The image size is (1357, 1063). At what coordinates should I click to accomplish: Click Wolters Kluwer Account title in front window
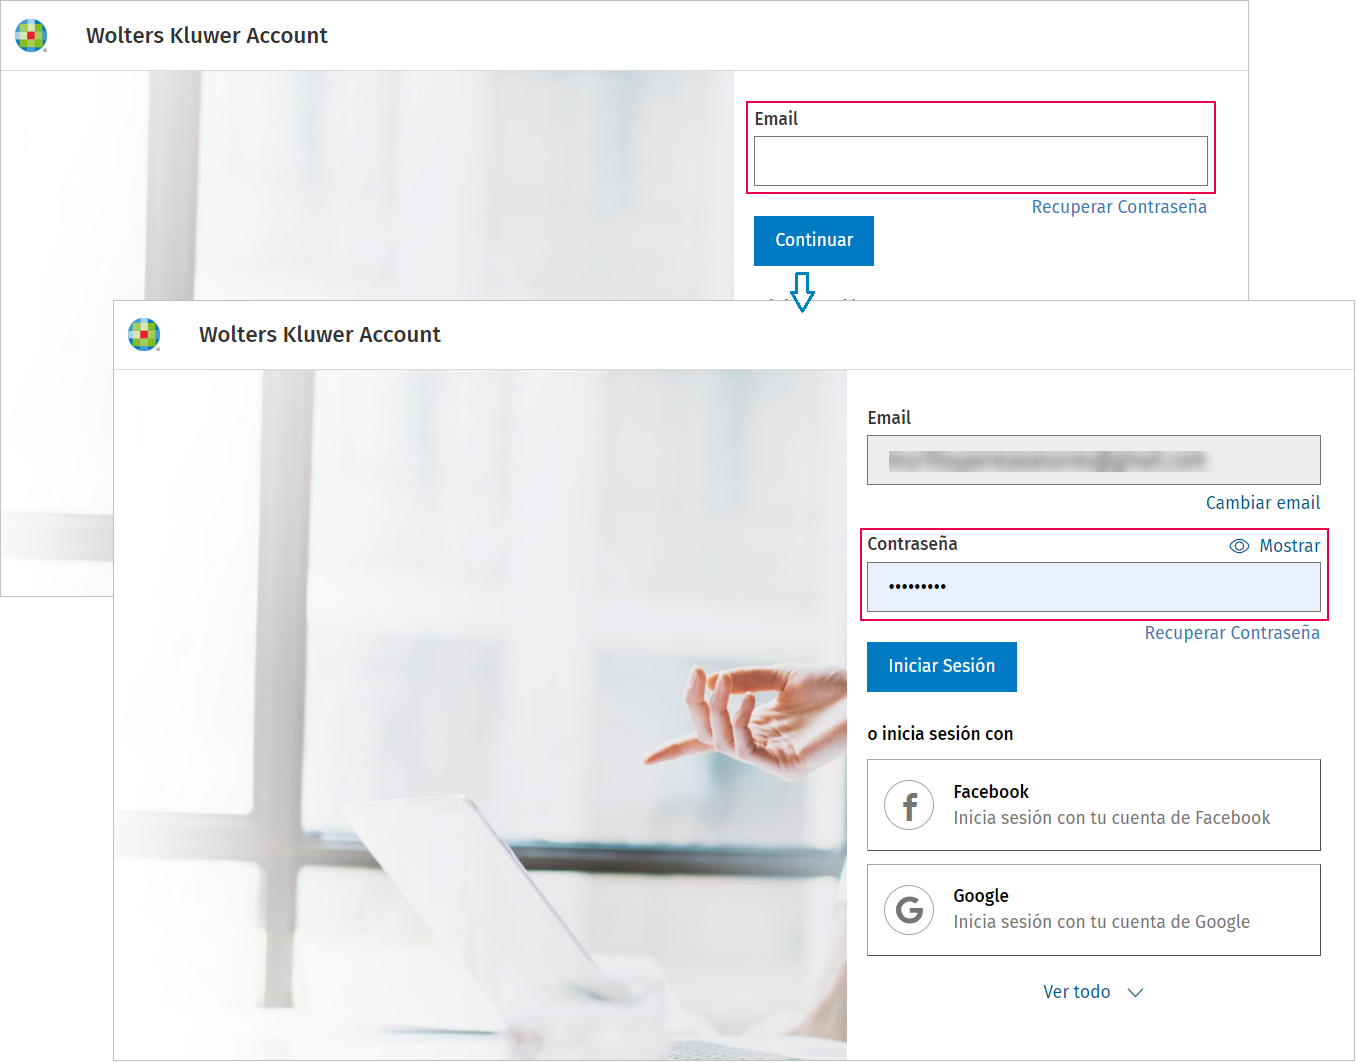pyautogui.click(x=320, y=335)
